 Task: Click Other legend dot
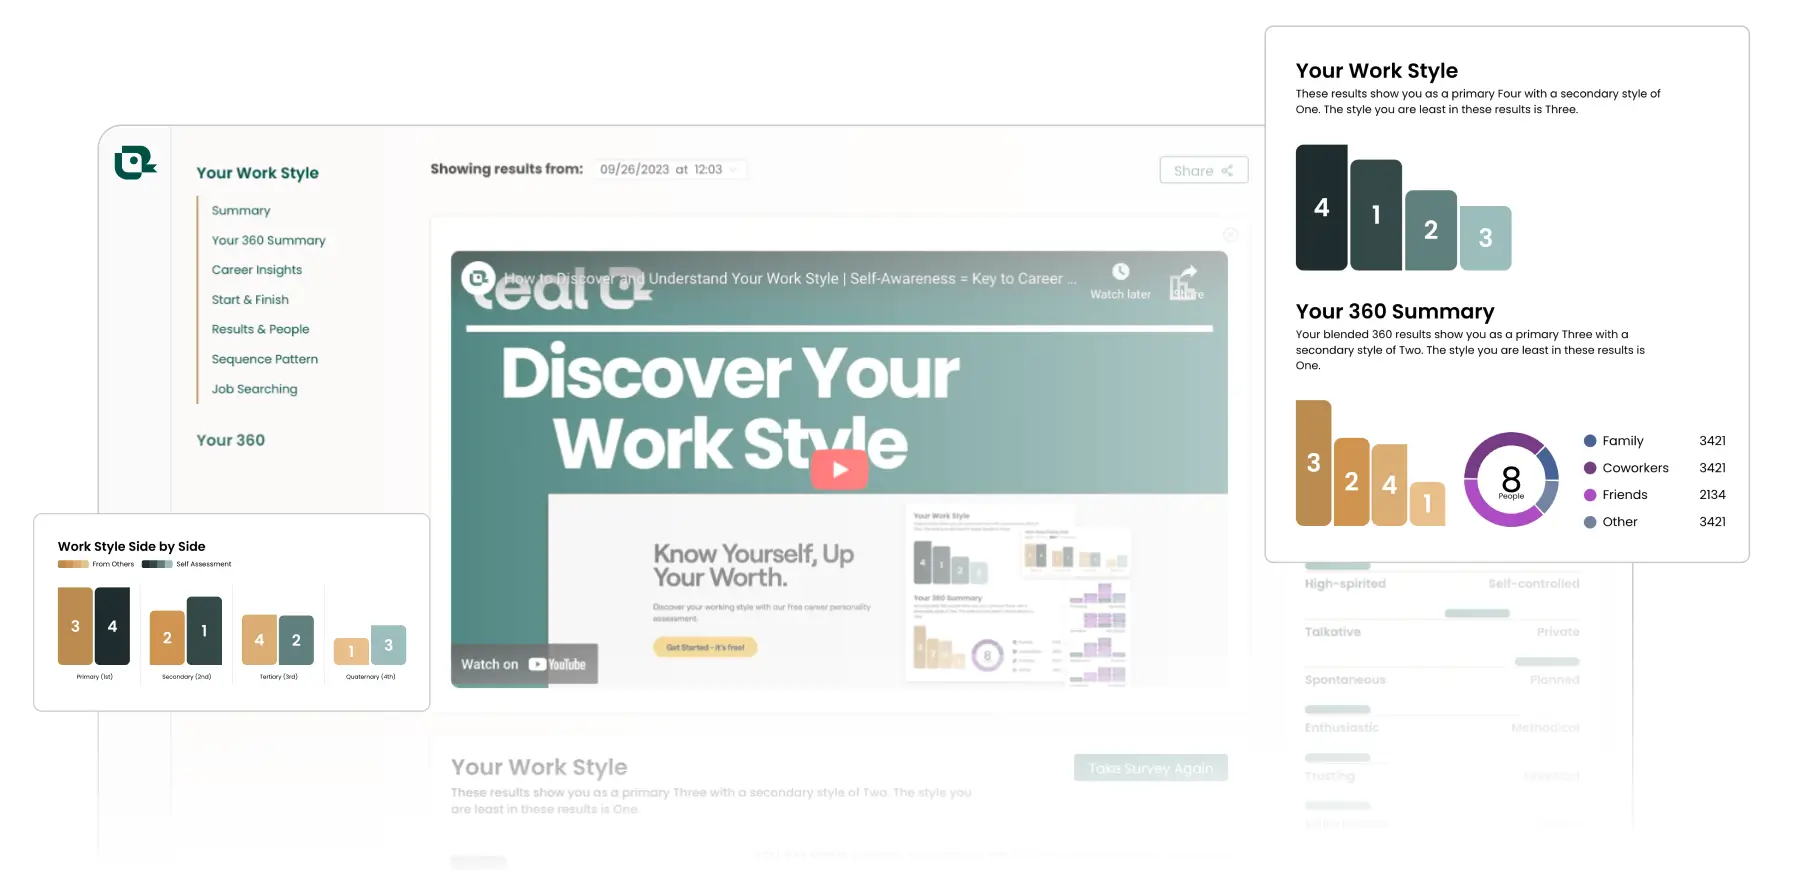1590,522
